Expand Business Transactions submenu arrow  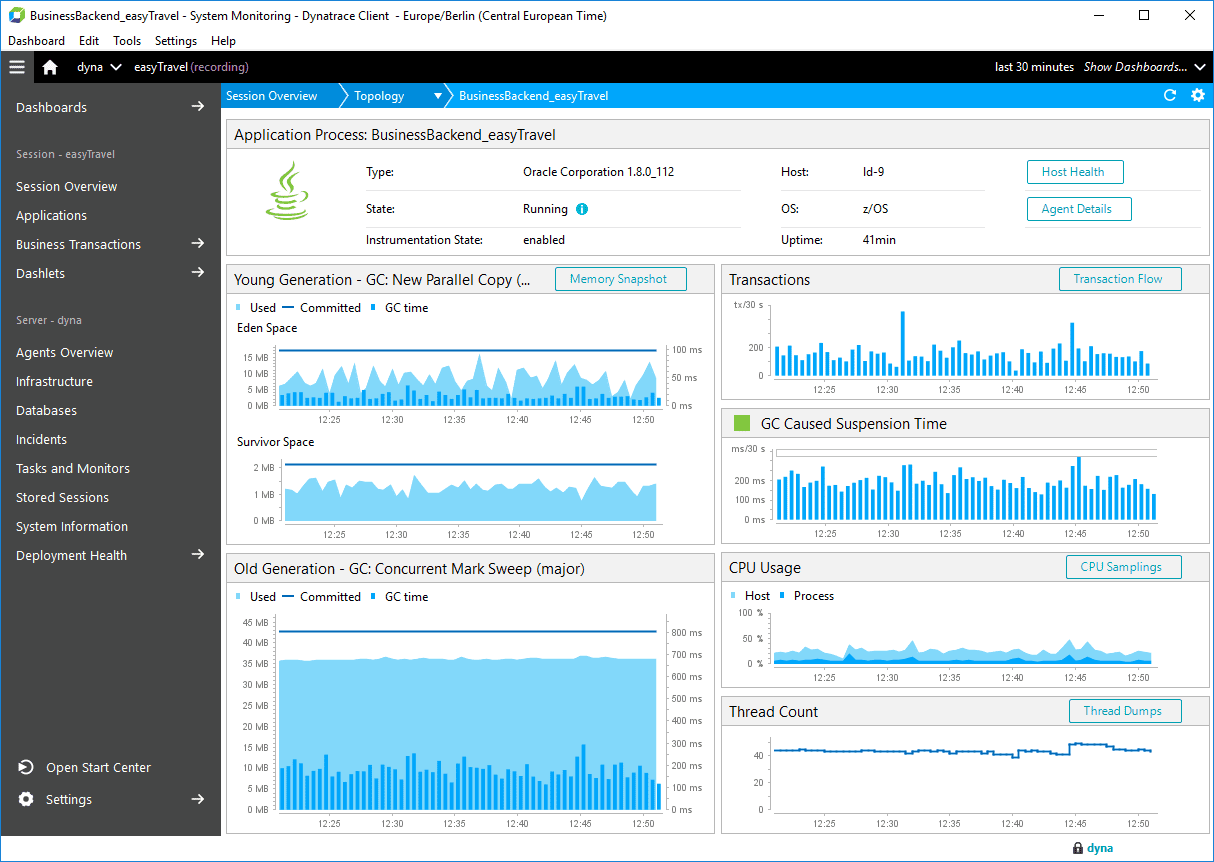point(198,244)
